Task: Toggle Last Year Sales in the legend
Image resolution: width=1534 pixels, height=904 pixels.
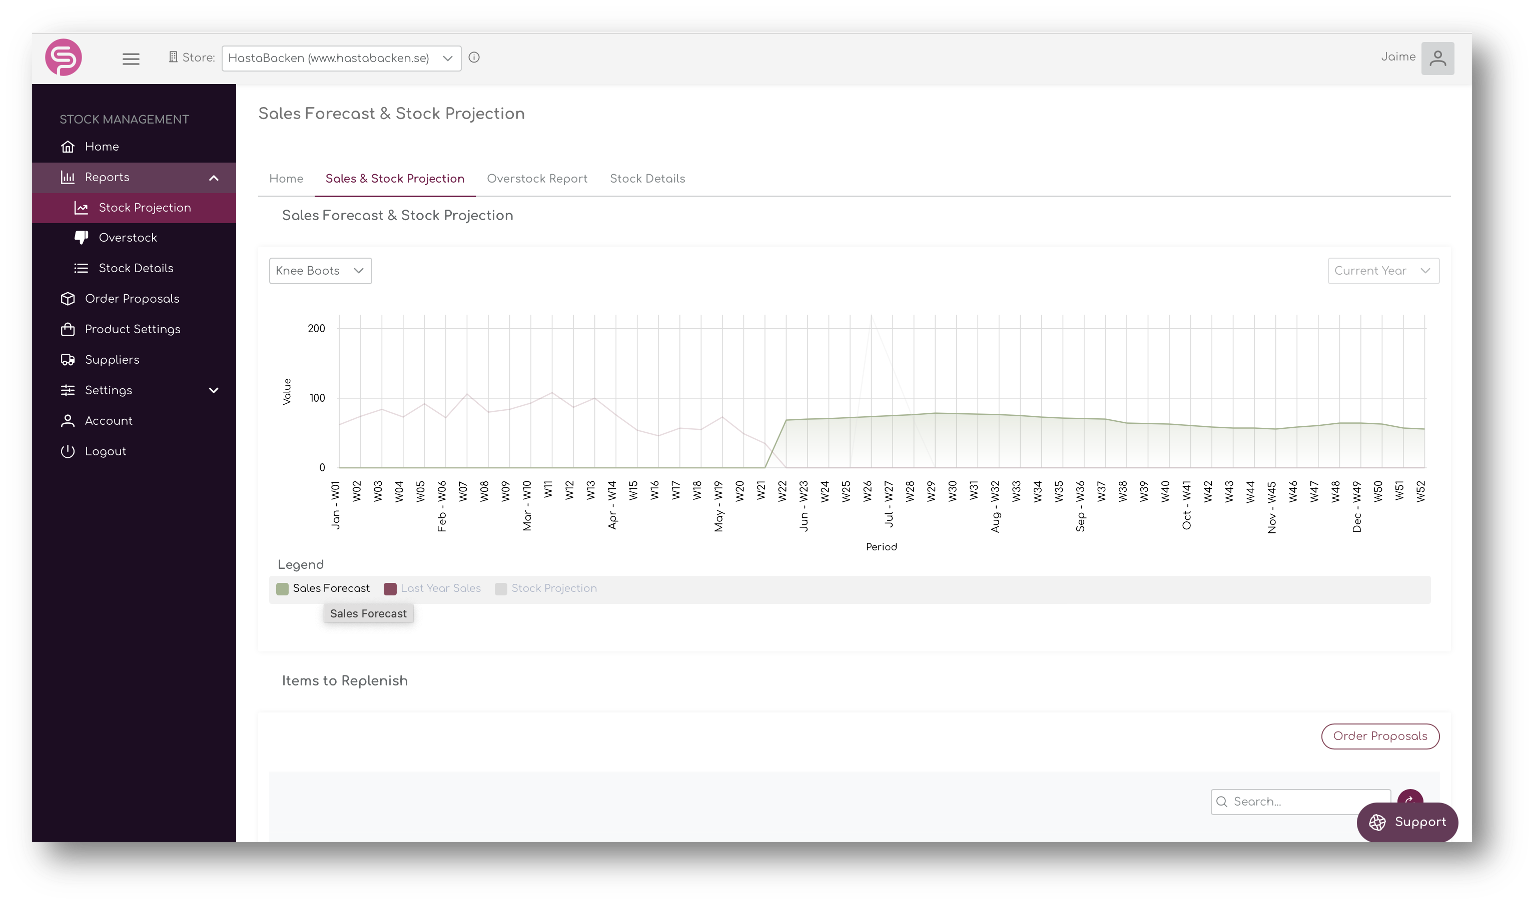Action: pyautogui.click(x=432, y=589)
